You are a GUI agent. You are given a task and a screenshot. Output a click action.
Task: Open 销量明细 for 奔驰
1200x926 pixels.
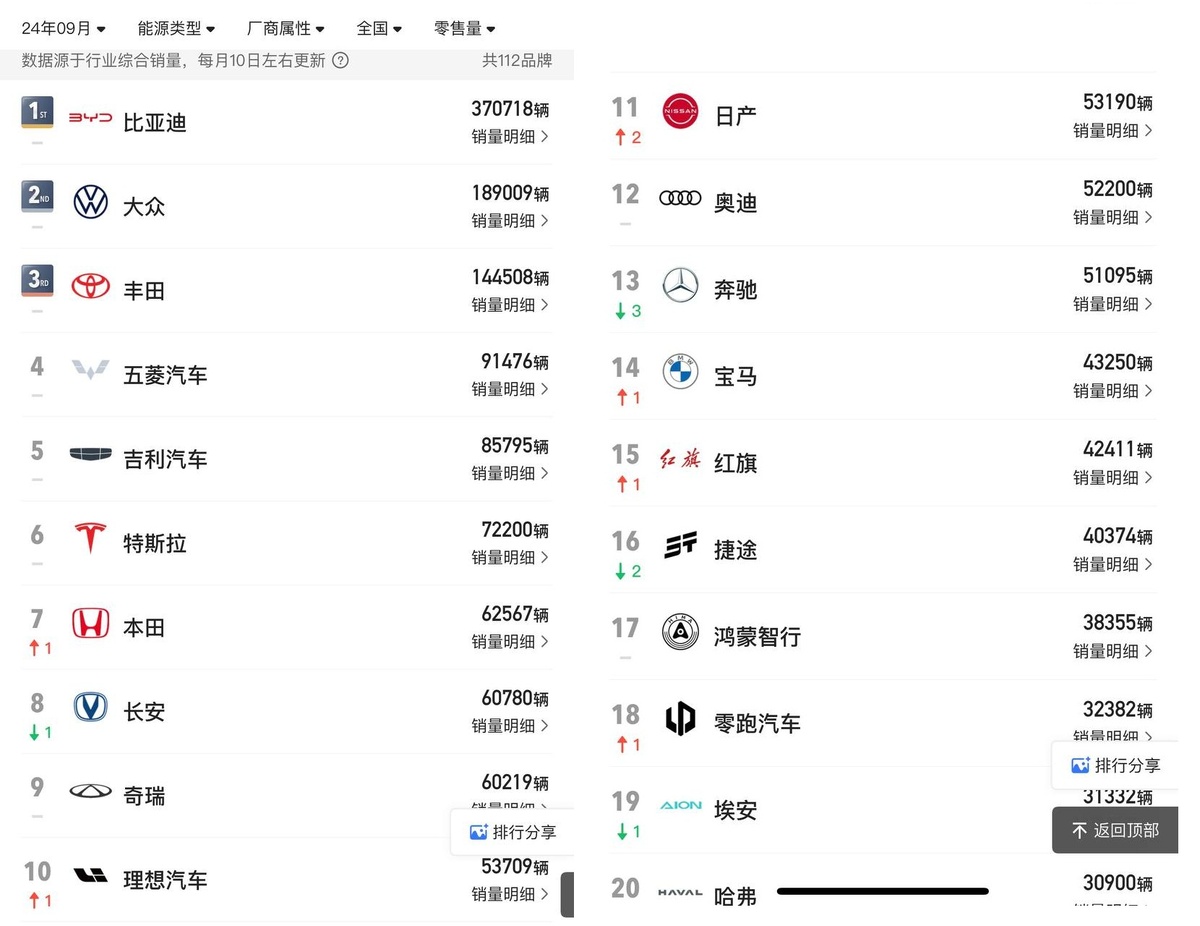1113,303
